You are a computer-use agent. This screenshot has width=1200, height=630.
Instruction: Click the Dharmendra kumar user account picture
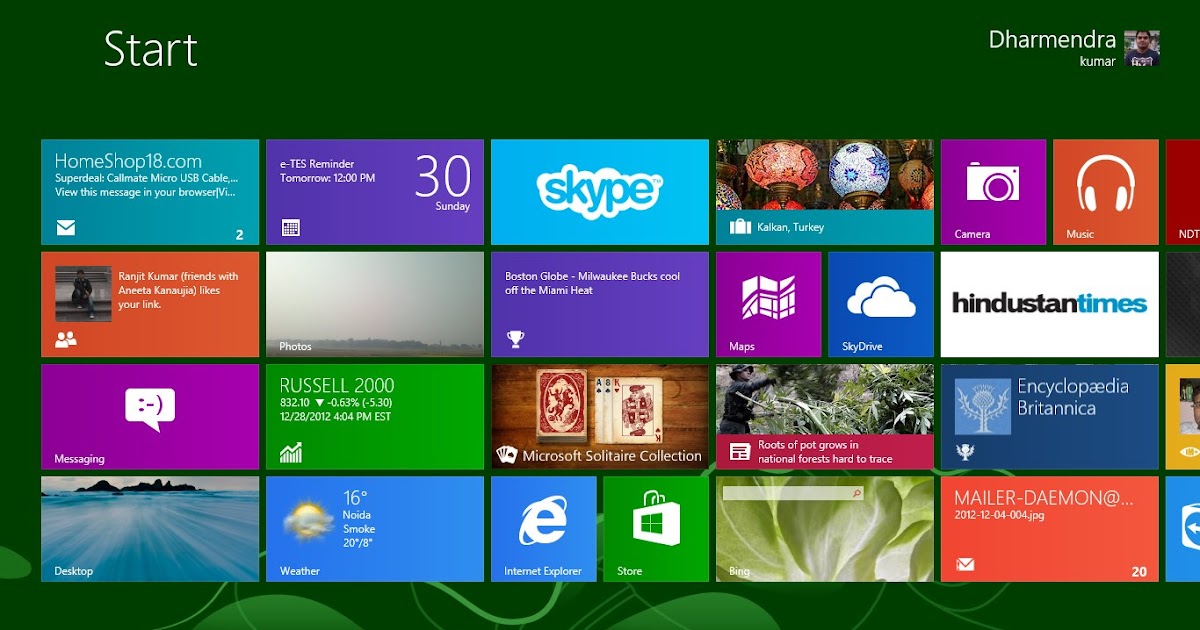1142,48
